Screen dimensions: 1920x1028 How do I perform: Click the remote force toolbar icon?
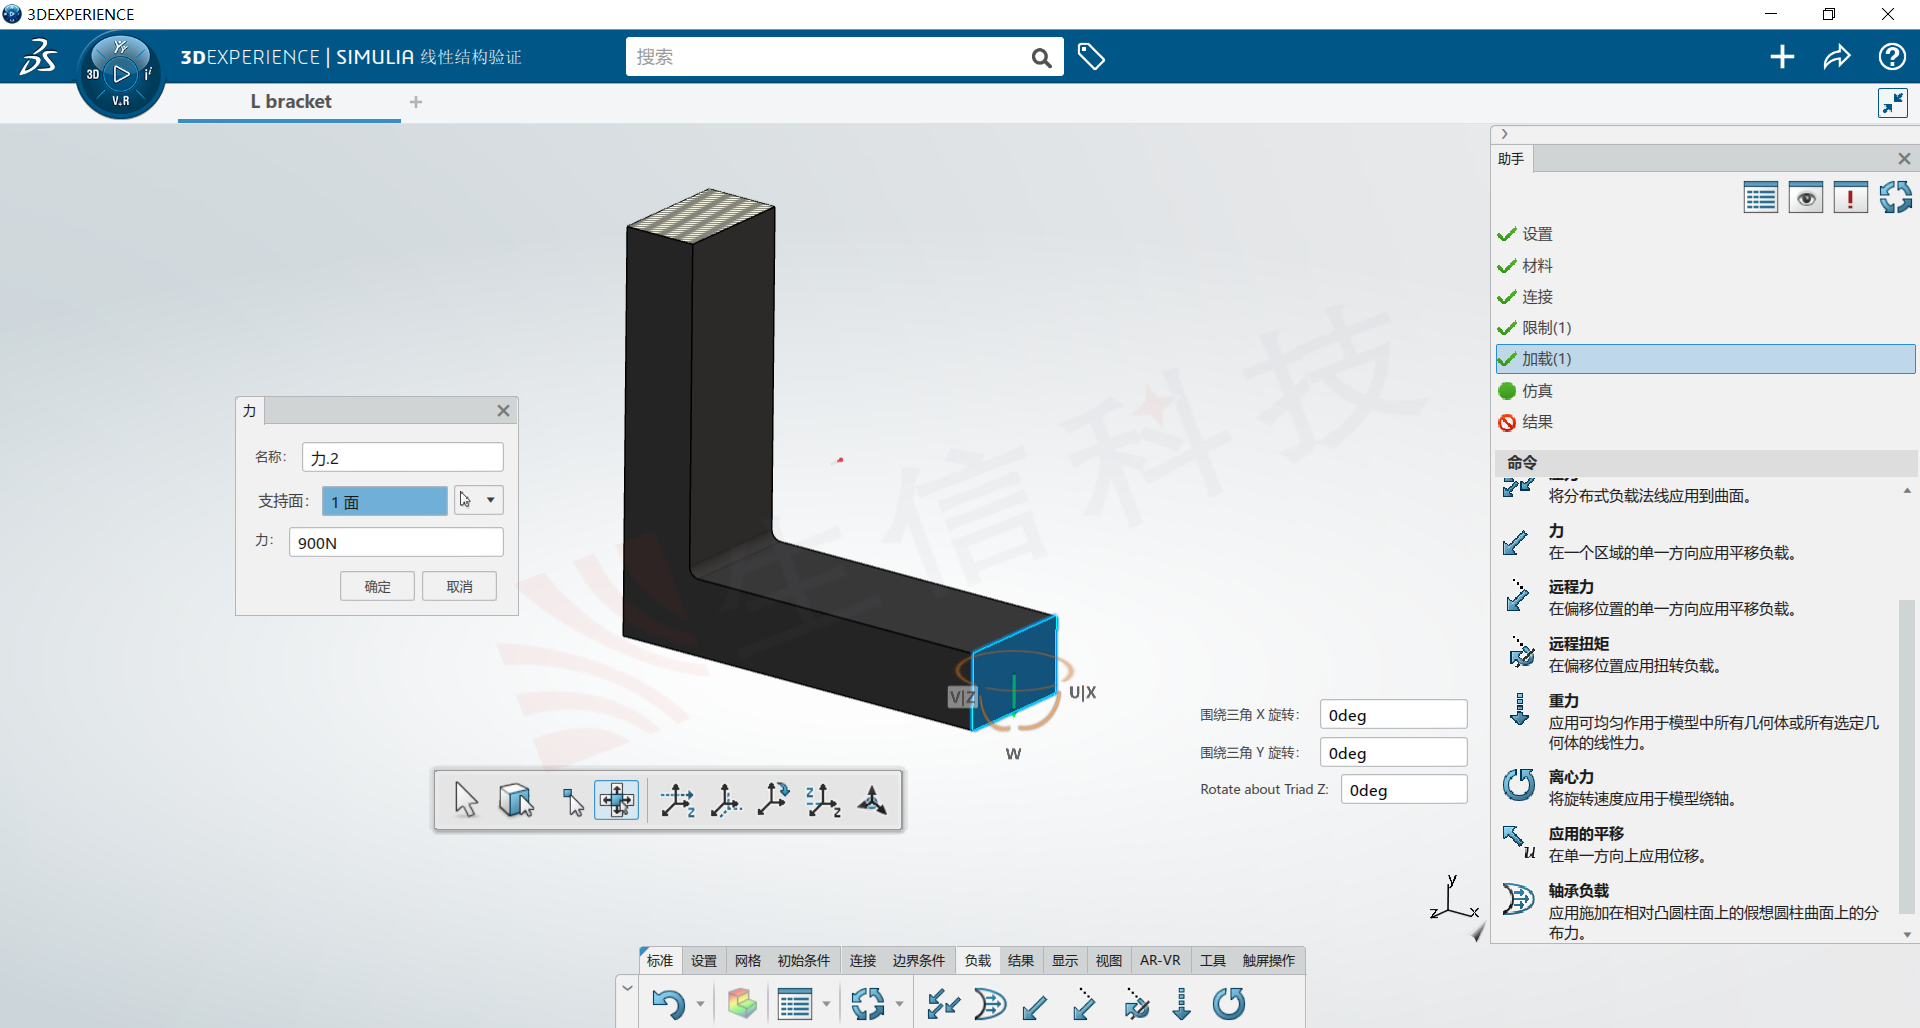pyautogui.click(x=1084, y=1003)
